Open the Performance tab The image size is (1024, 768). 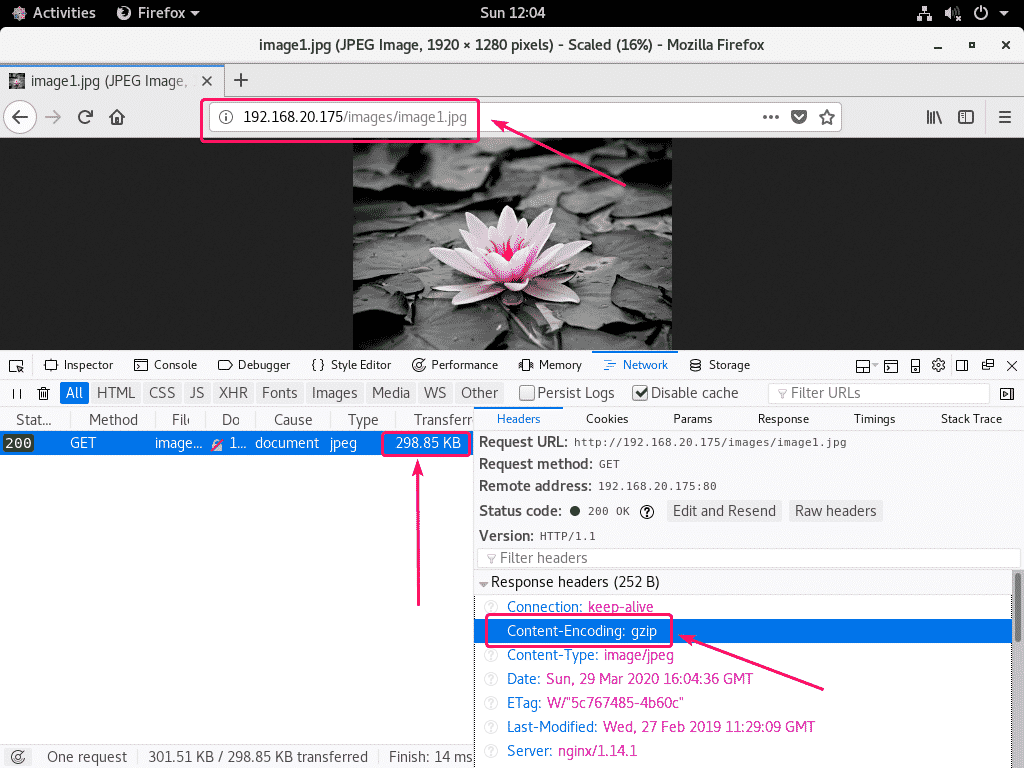point(455,365)
